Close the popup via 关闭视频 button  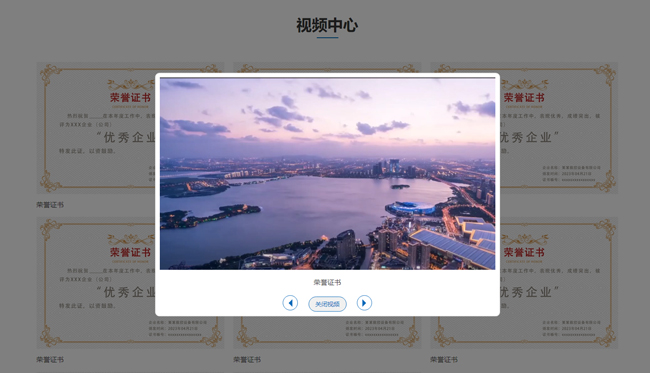[x=327, y=304]
